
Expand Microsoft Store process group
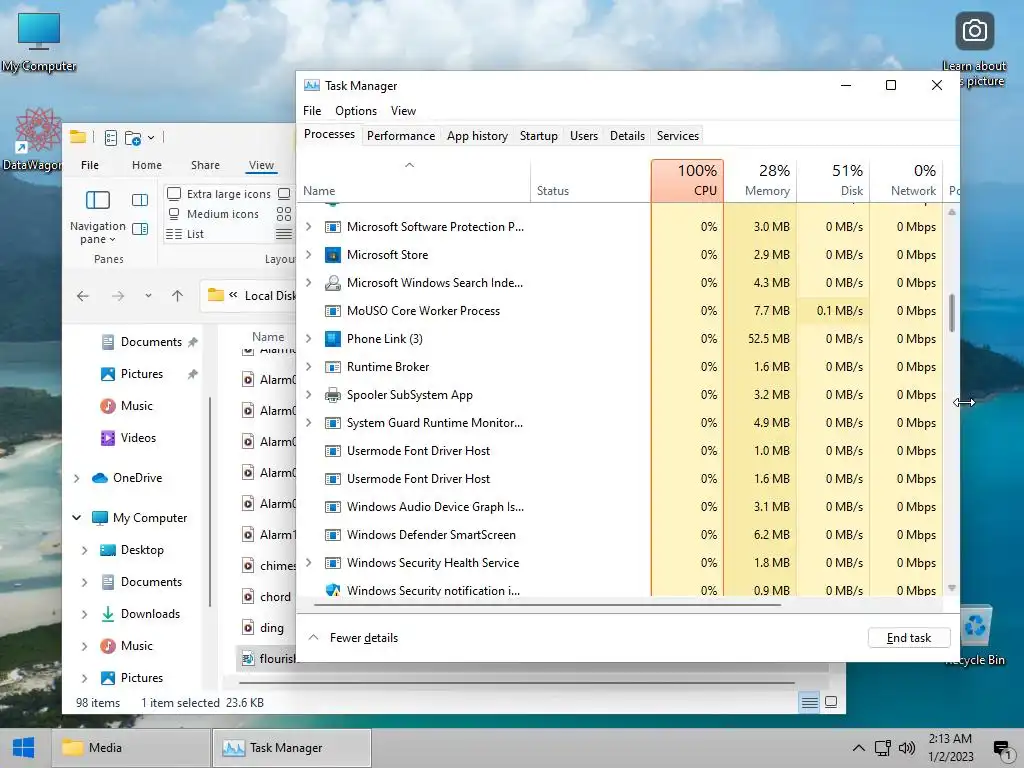(x=309, y=255)
